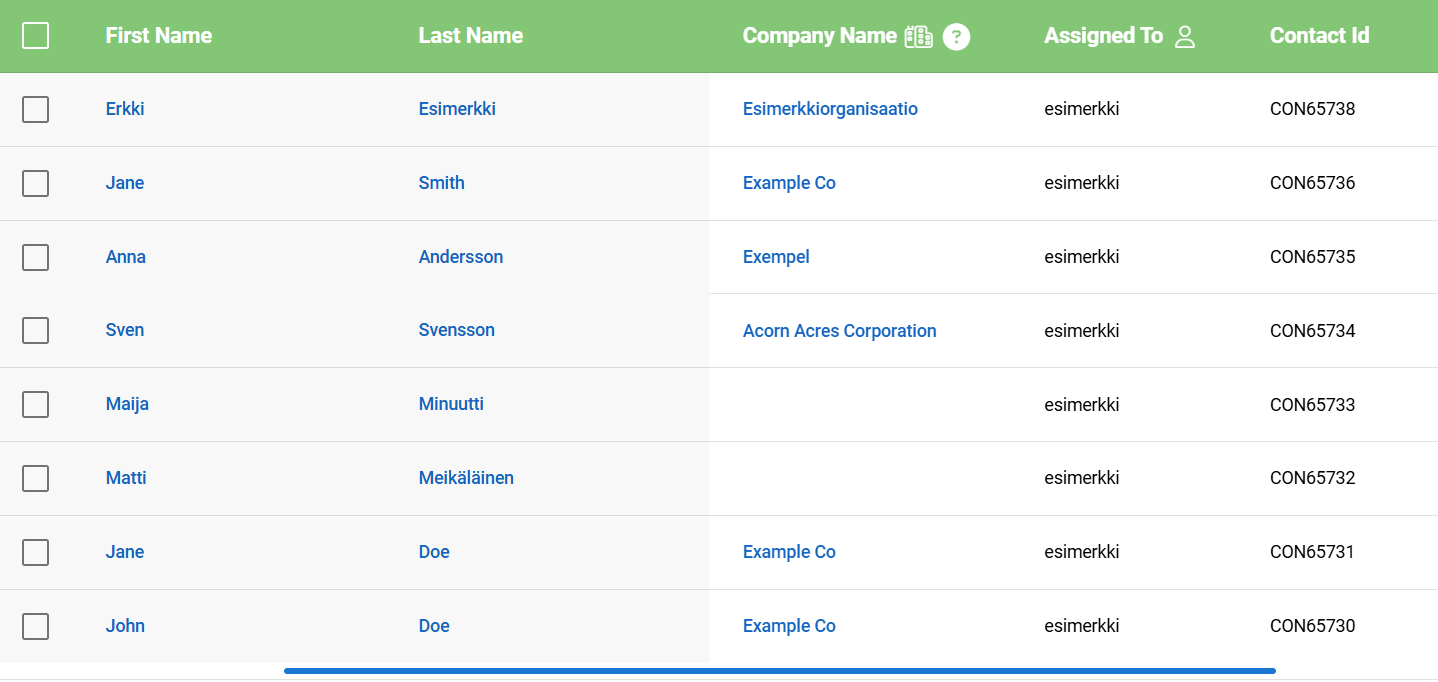The height and width of the screenshot is (682, 1438).
Task: Toggle the select-all checkbox in the header
Action: [35, 35]
